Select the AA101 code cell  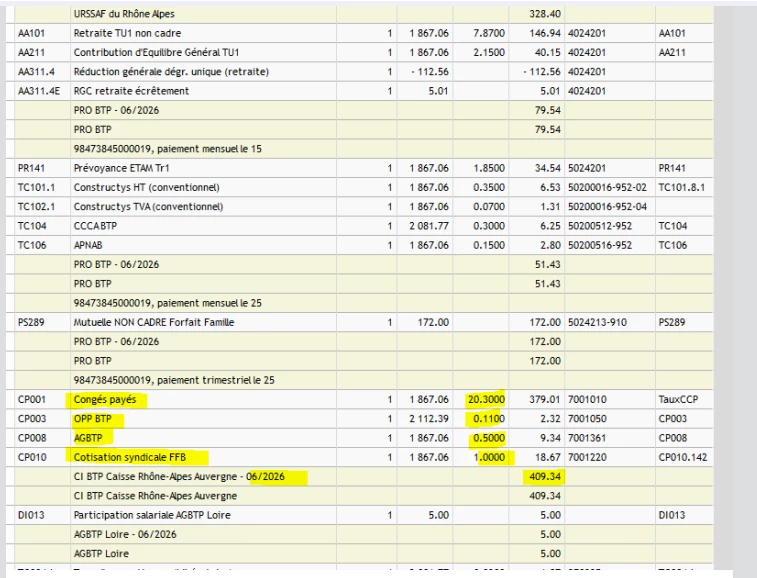31,33
